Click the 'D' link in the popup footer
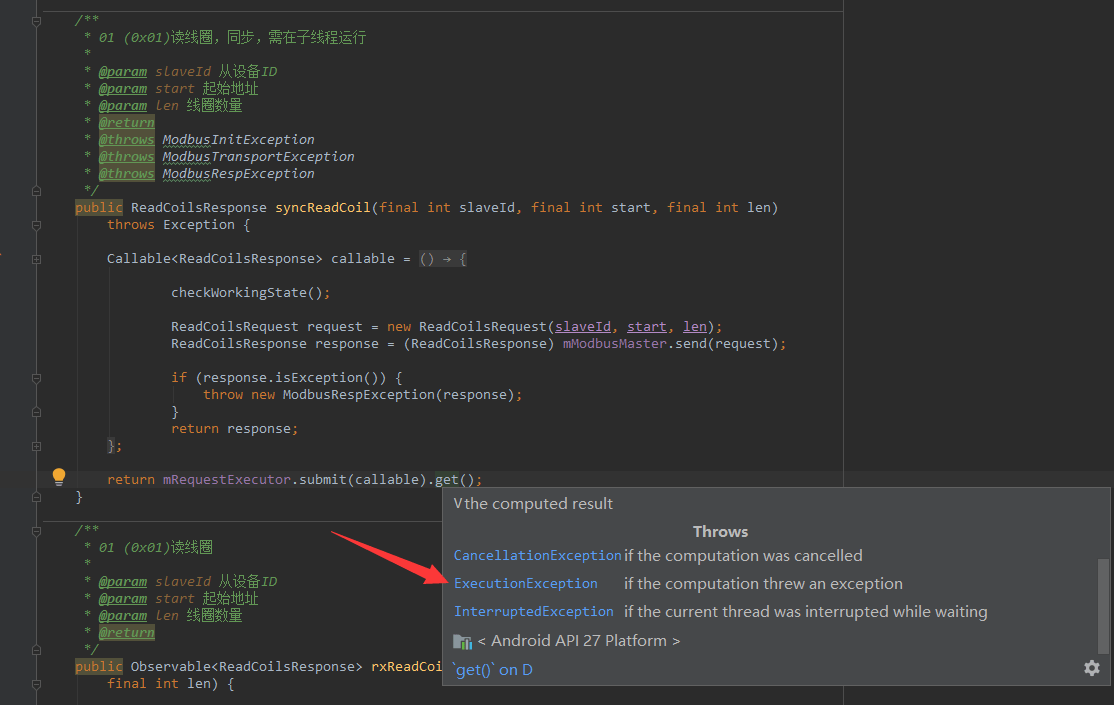Viewport: 1114px width, 705px height. click(525, 669)
